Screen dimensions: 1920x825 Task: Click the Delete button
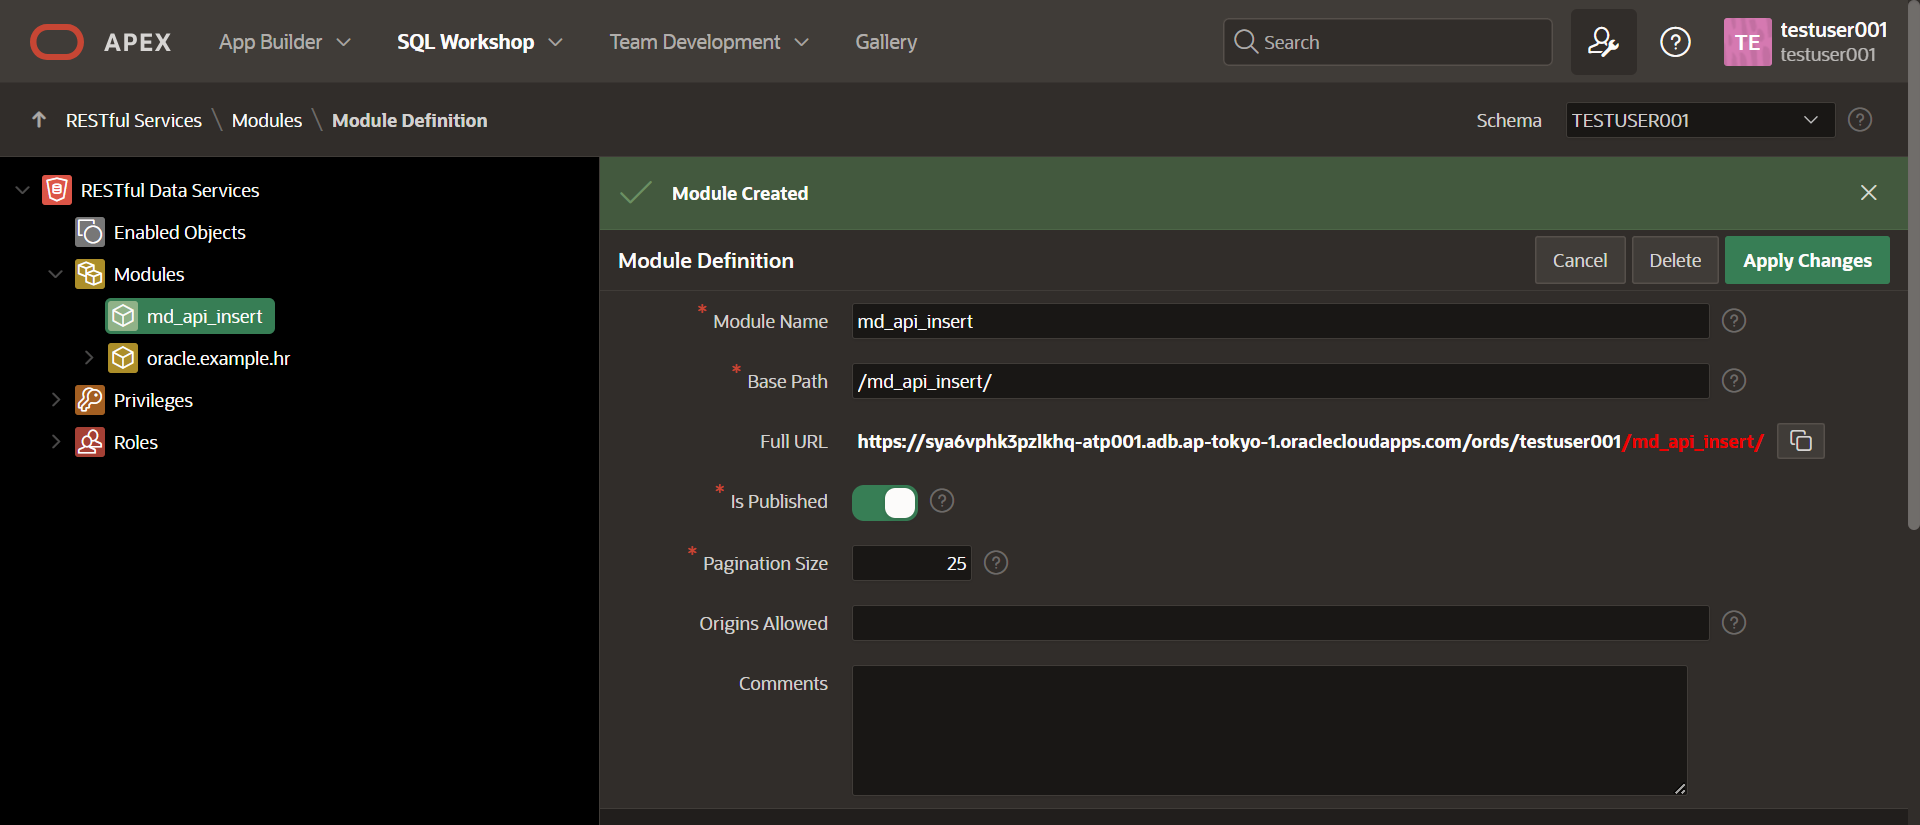click(1675, 260)
